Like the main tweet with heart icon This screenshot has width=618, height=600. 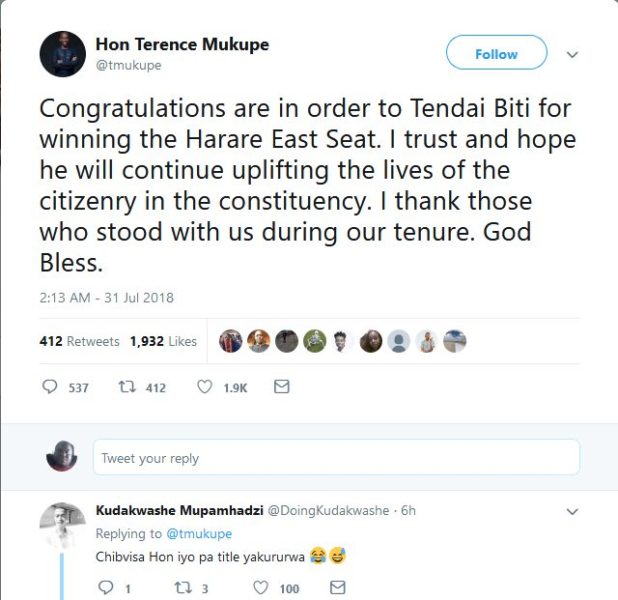(x=204, y=387)
